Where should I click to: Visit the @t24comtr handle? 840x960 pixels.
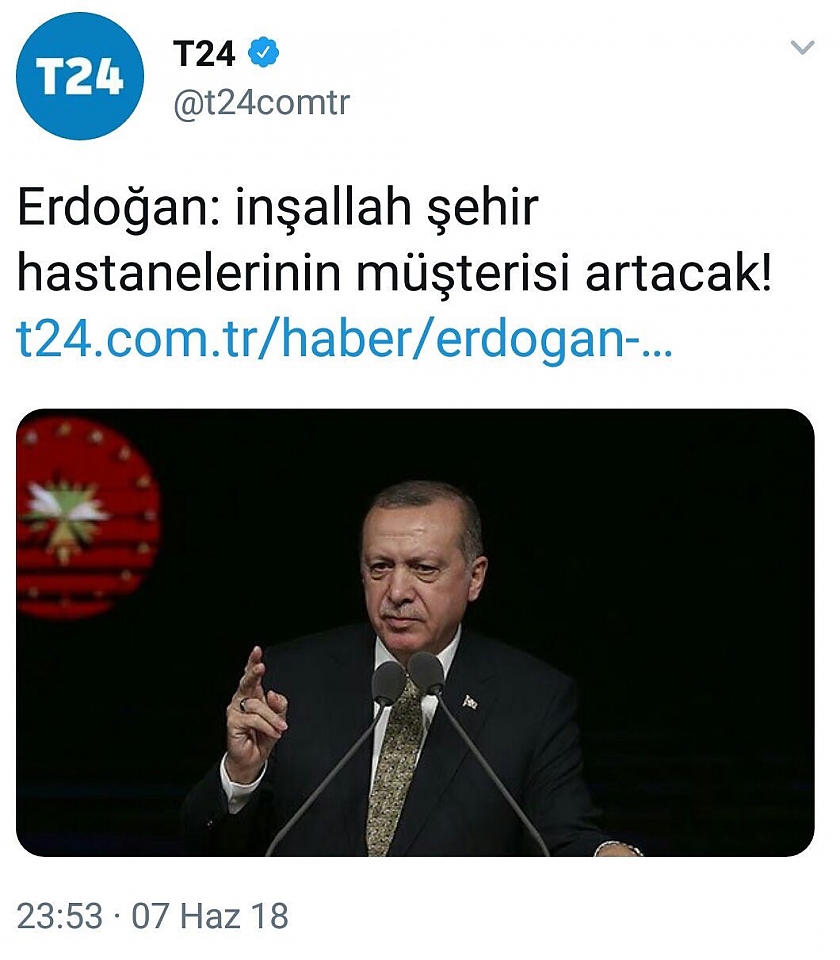[x=261, y=102]
